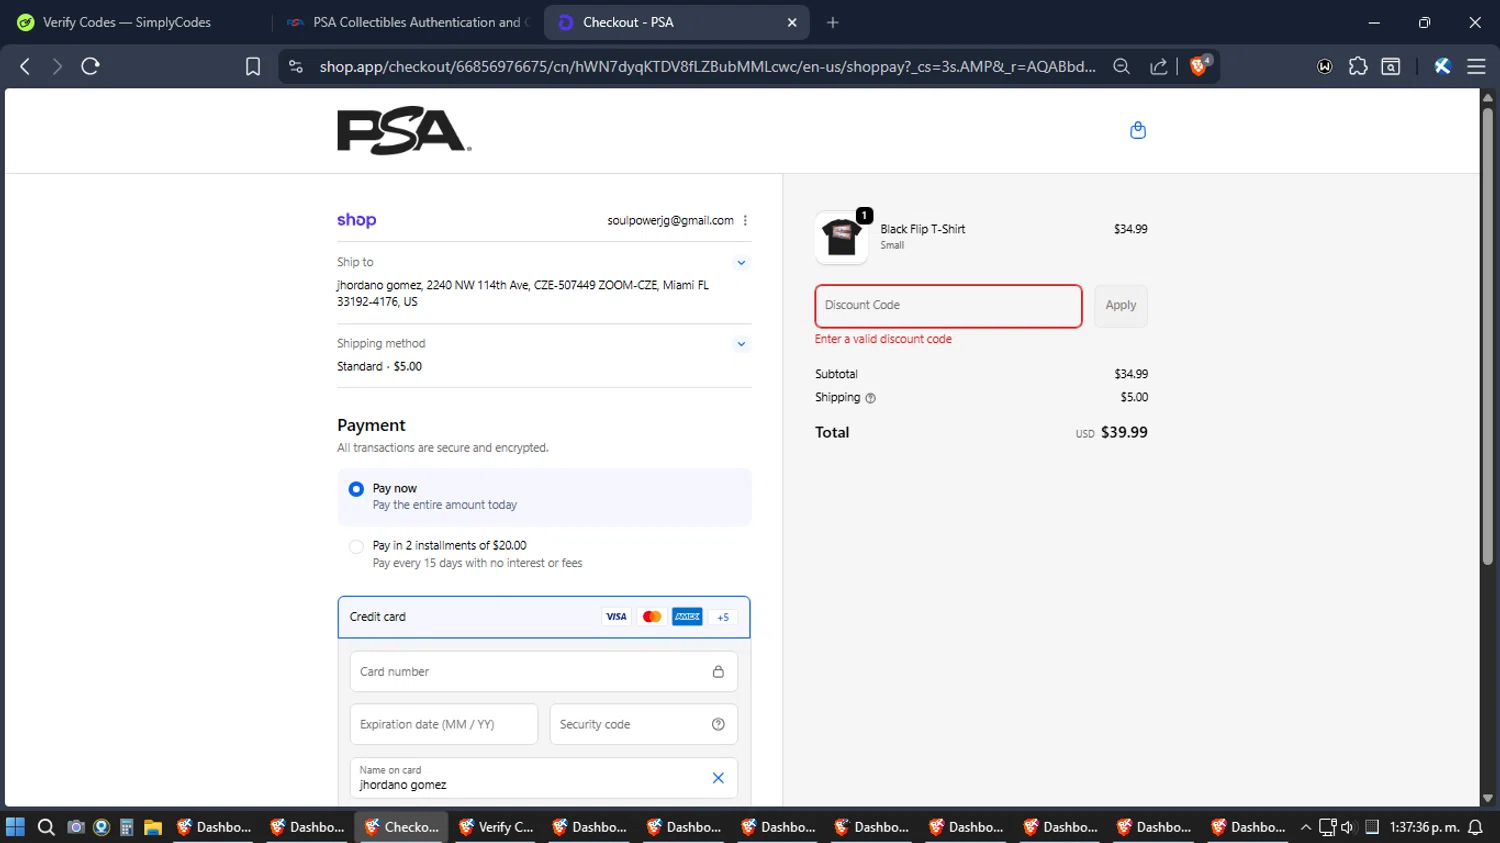This screenshot has width=1500, height=843.
Task: Switch to the 'Verify C...' taskbar window
Action: click(496, 827)
